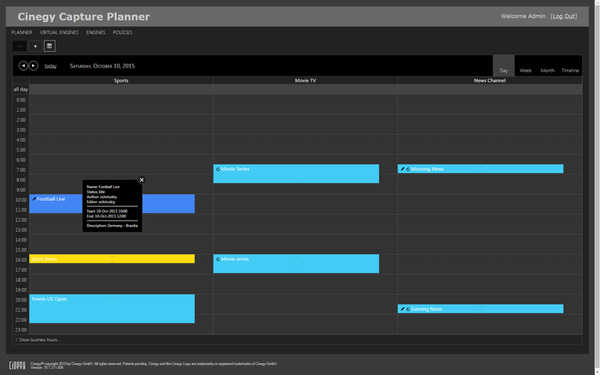Image resolution: width=600 pixels, height=375 pixels.
Task: Jump to today in the calendar
Action: pos(51,66)
